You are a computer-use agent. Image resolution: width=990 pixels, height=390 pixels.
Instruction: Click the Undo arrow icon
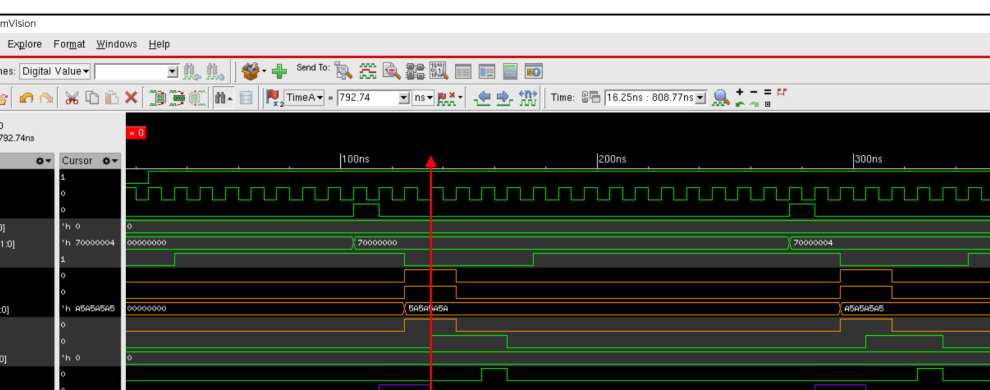point(26,98)
